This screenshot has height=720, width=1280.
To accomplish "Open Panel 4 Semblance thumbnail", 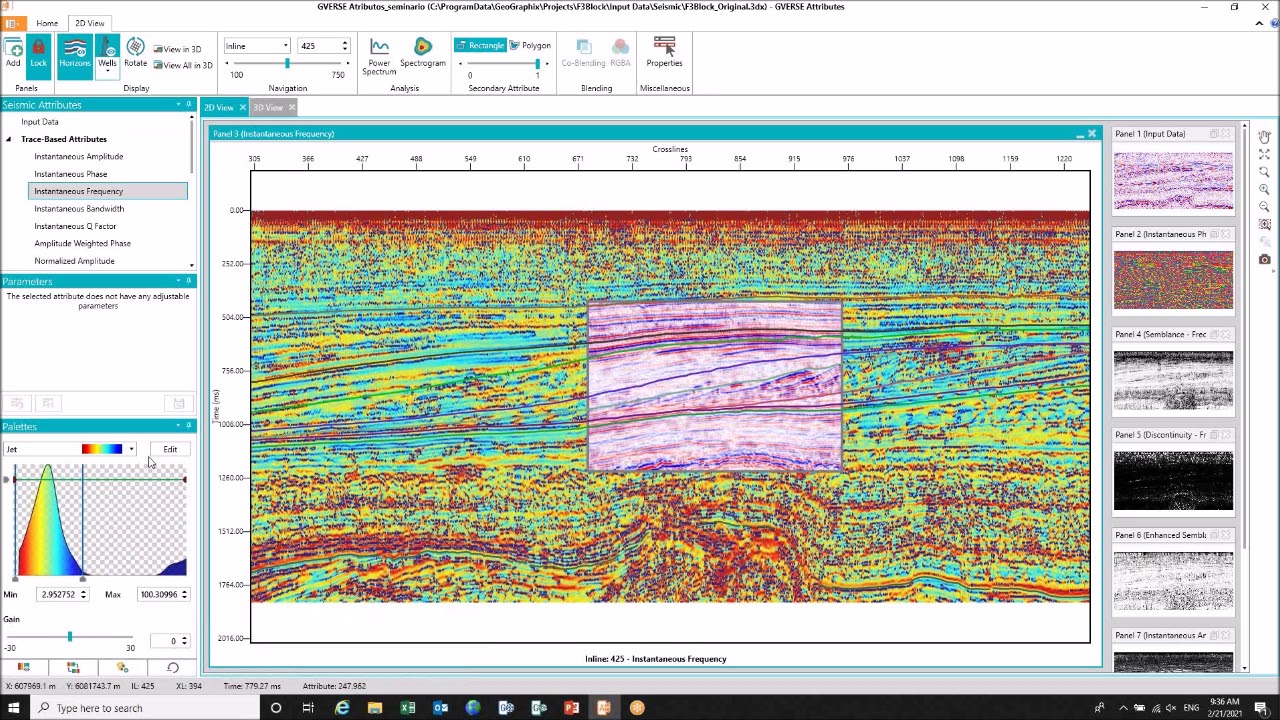I will pos(1173,381).
